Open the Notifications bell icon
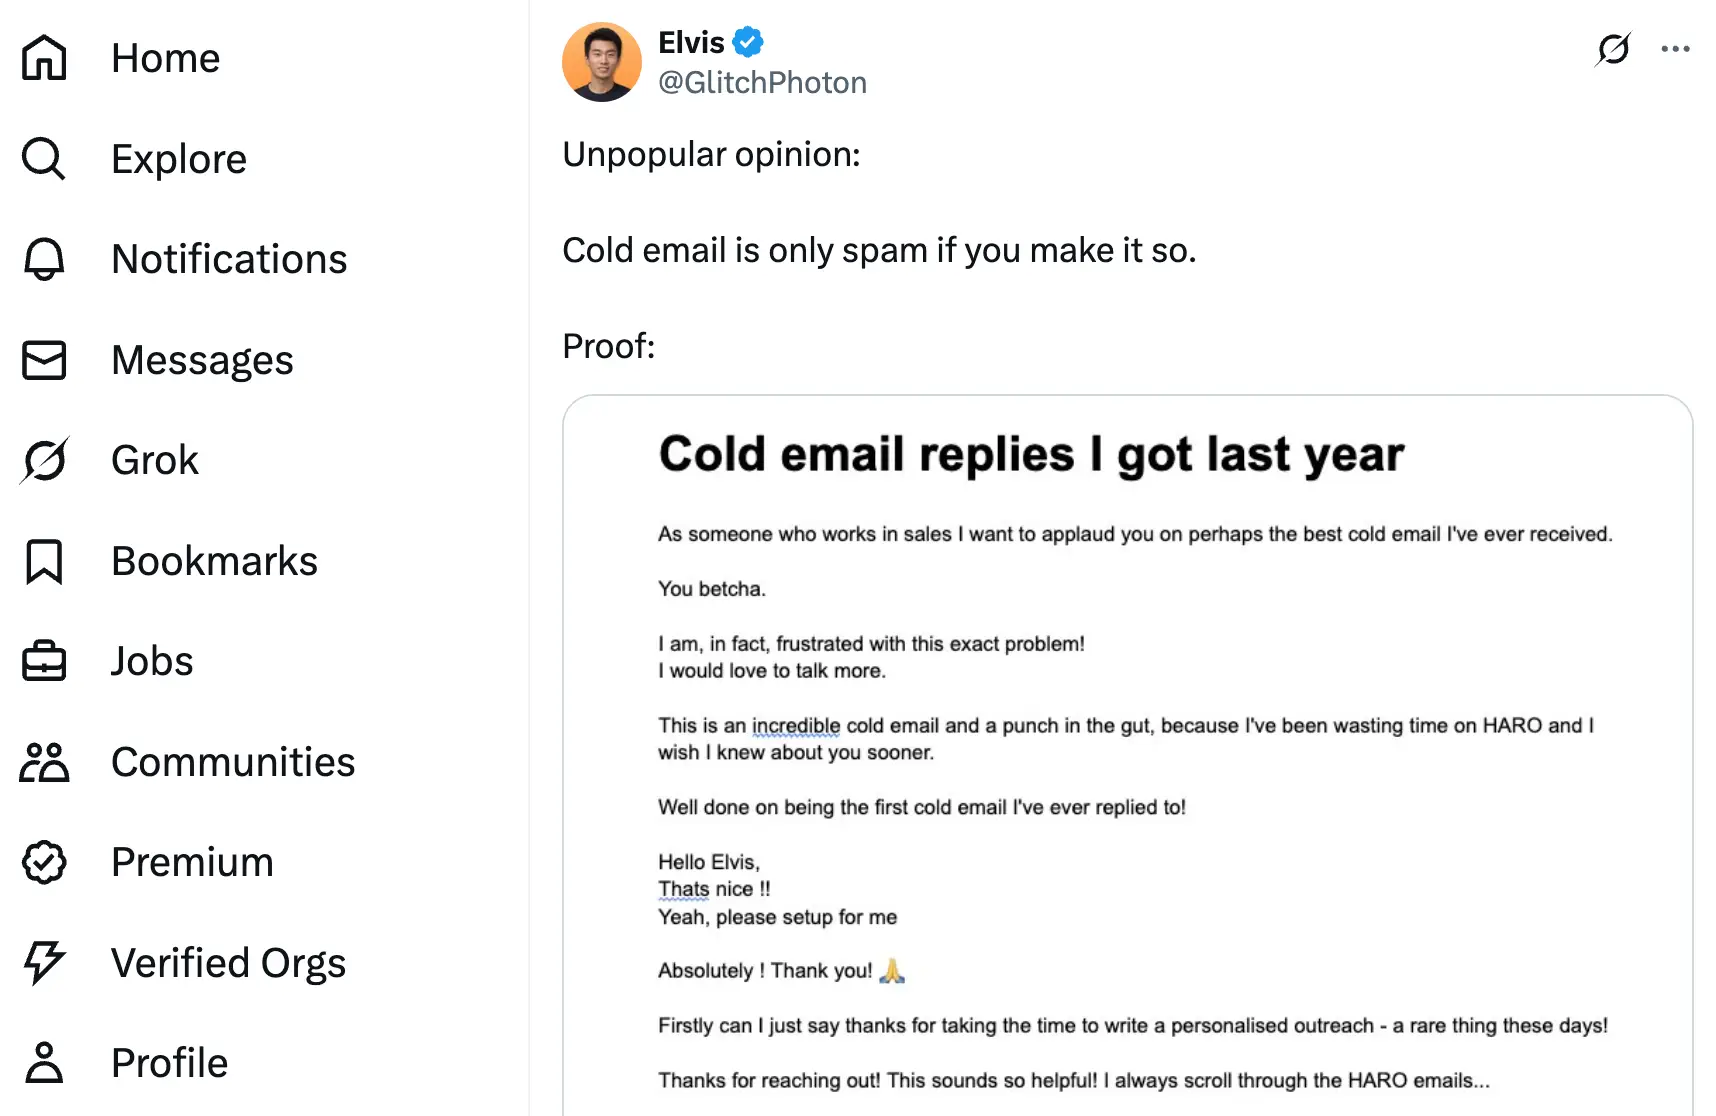Screen dimensions: 1716x1116 [x=44, y=259]
